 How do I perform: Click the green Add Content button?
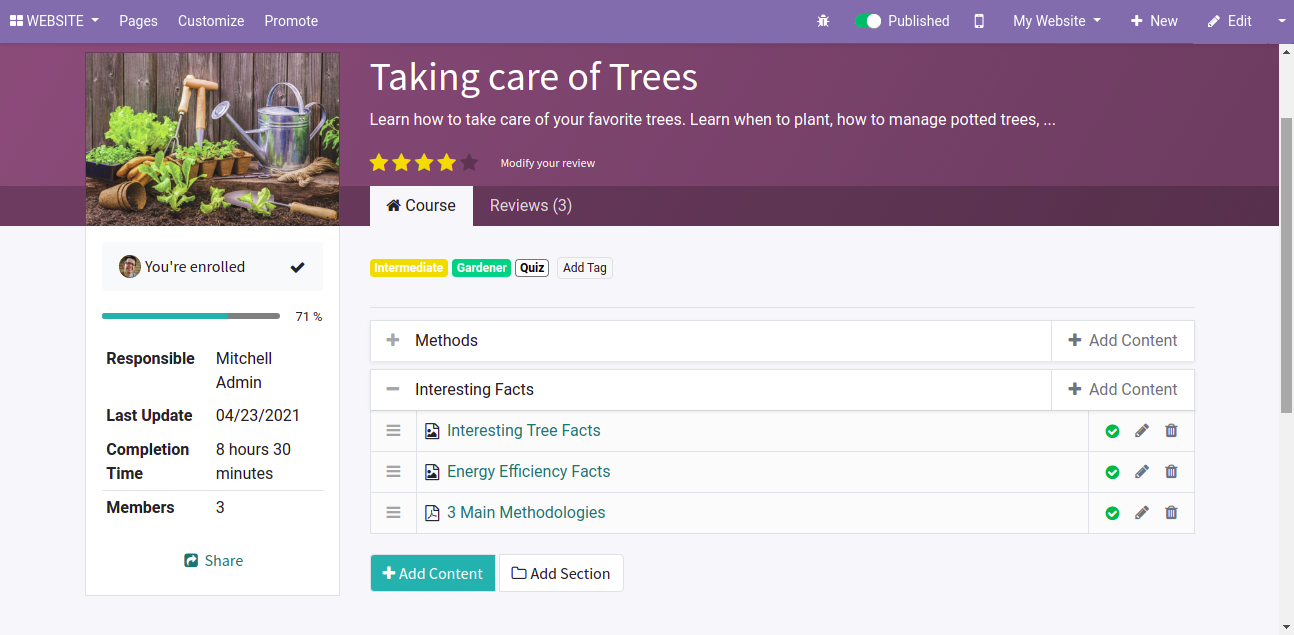432,573
